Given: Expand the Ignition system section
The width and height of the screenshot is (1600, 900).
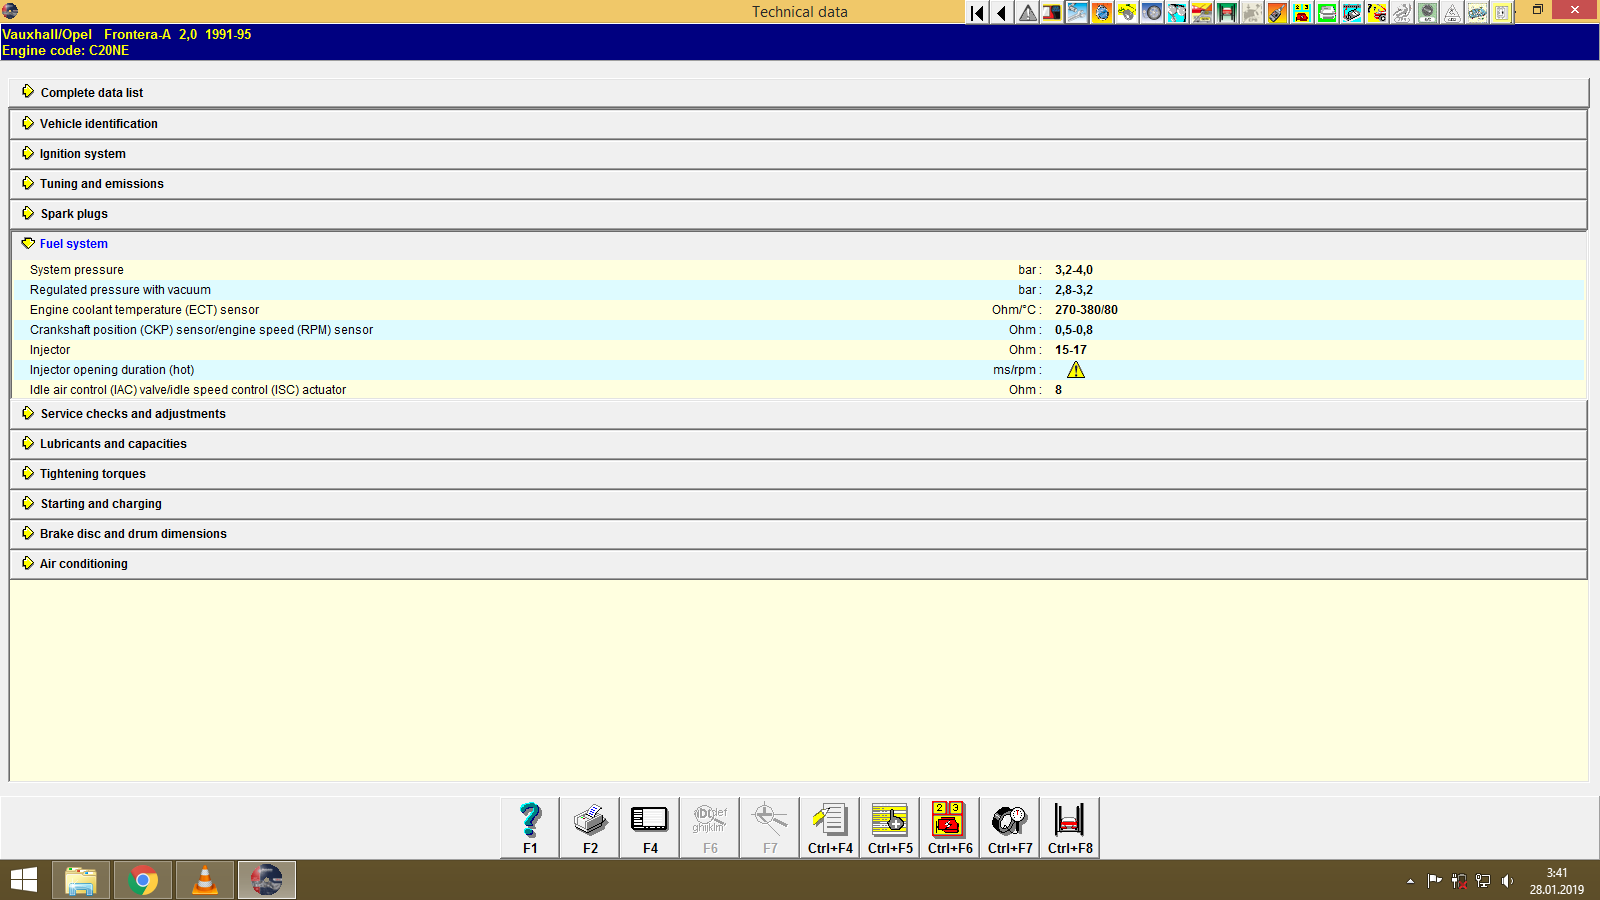Looking at the screenshot, I should 82,153.
